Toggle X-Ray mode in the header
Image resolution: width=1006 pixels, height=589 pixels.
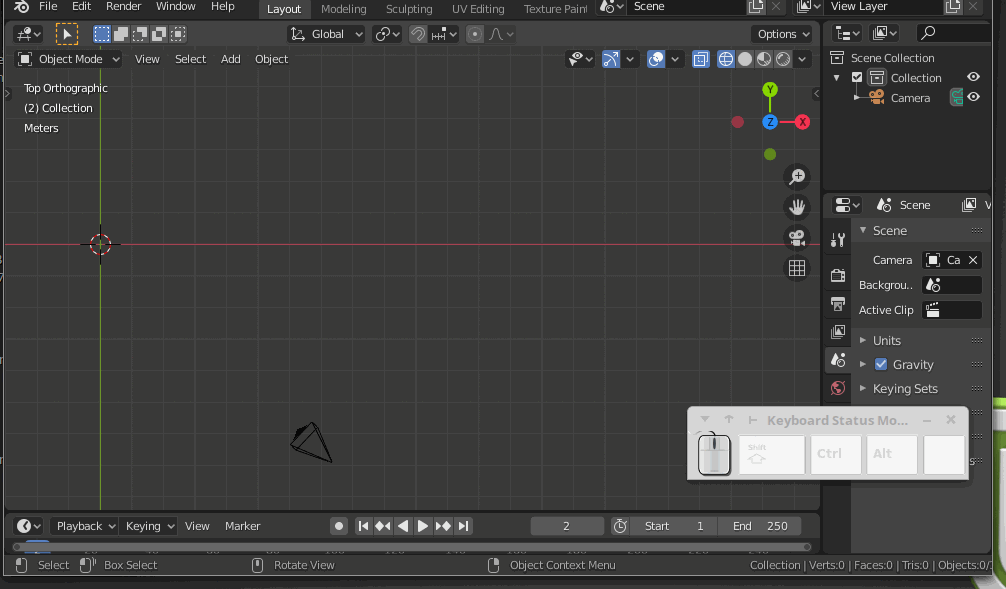click(x=701, y=58)
